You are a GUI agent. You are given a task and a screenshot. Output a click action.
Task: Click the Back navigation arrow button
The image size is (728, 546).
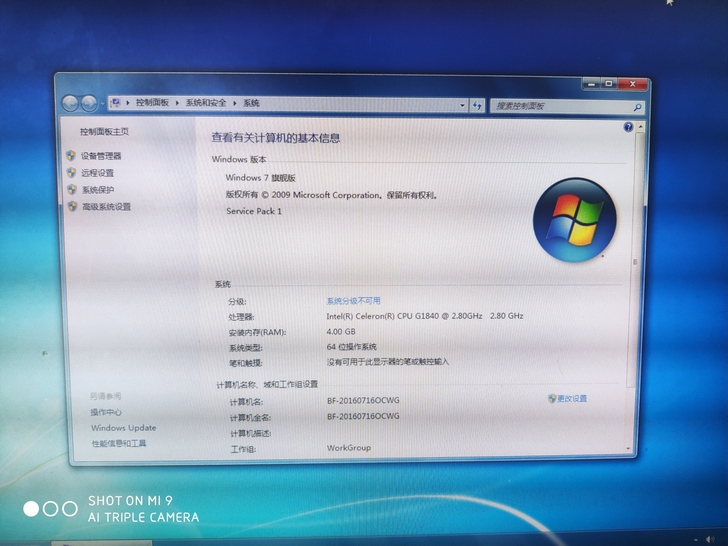coord(71,103)
